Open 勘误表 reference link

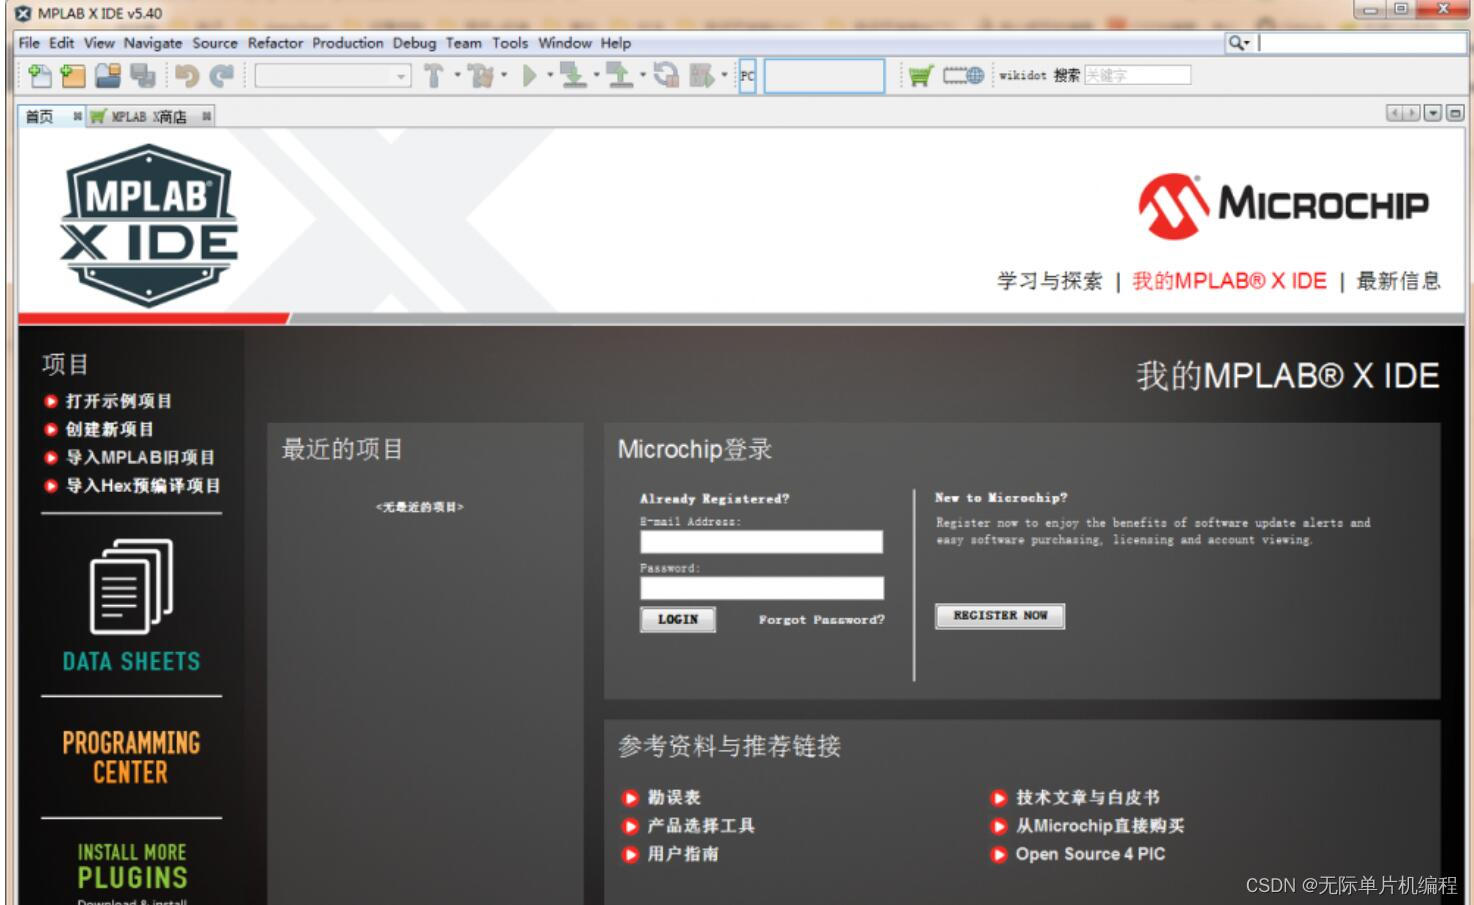coord(674,797)
